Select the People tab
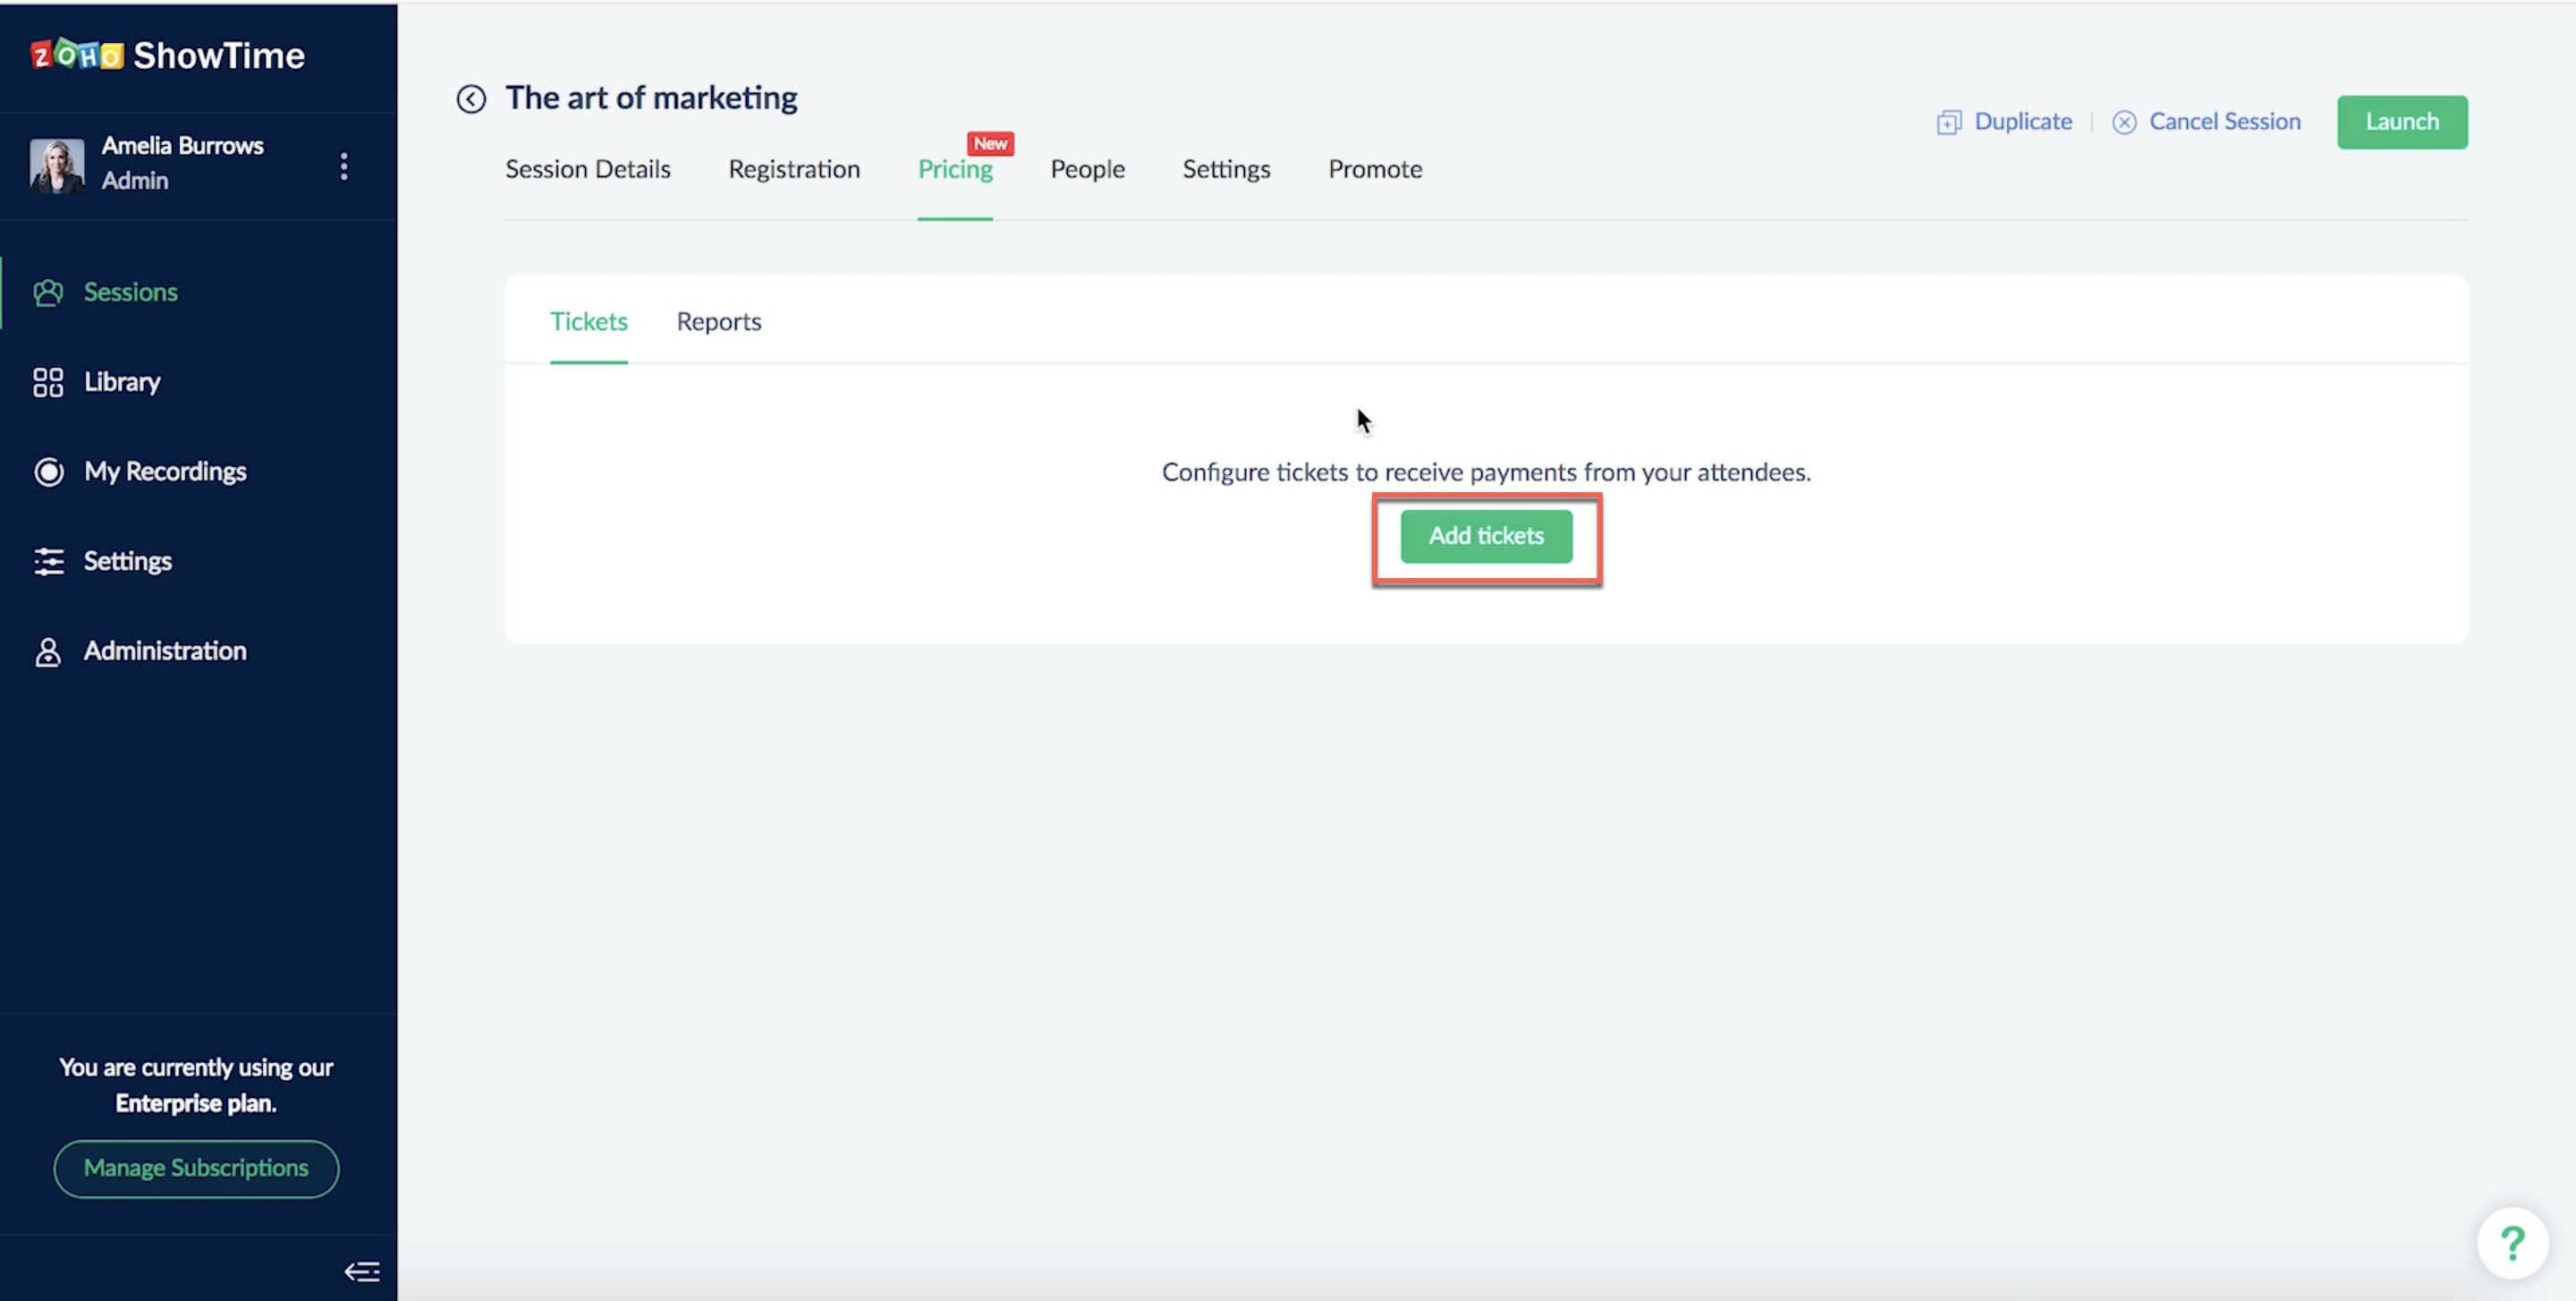 [1087, 170]
